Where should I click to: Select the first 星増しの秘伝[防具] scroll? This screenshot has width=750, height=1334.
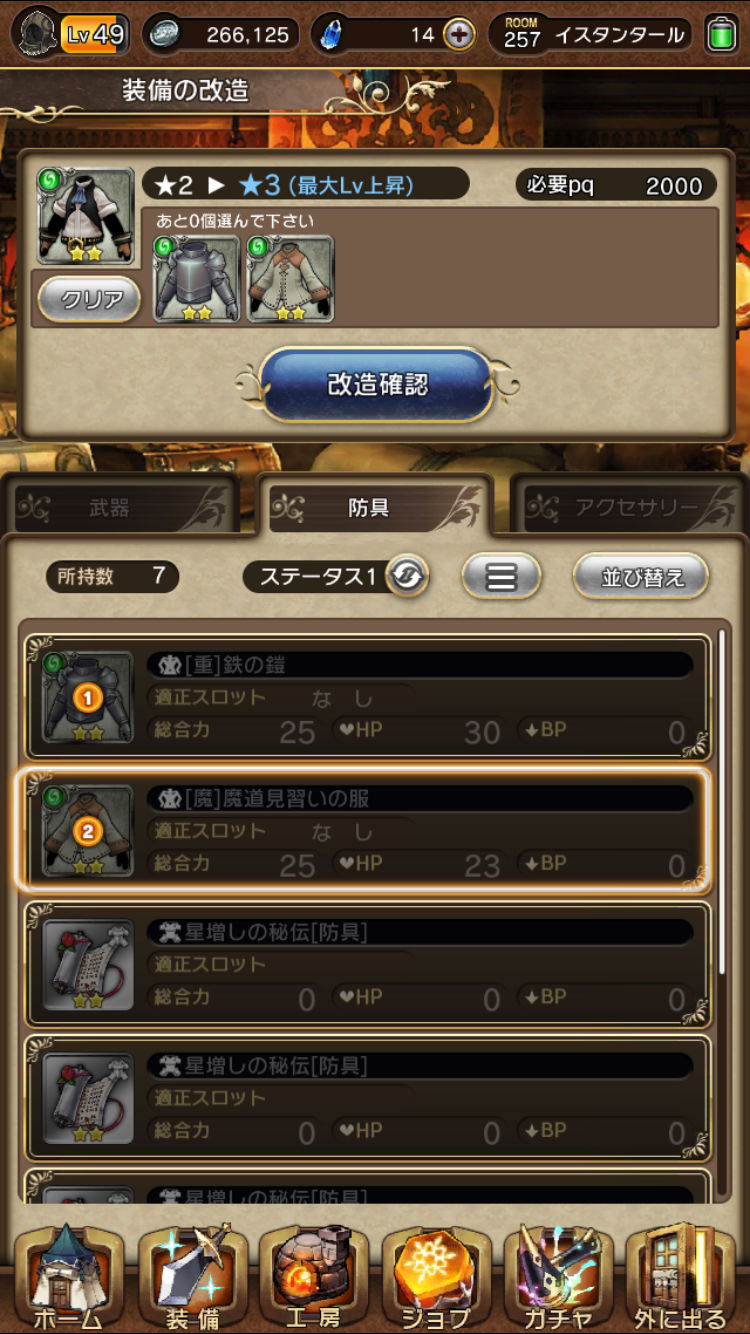(x=368, y=964)
